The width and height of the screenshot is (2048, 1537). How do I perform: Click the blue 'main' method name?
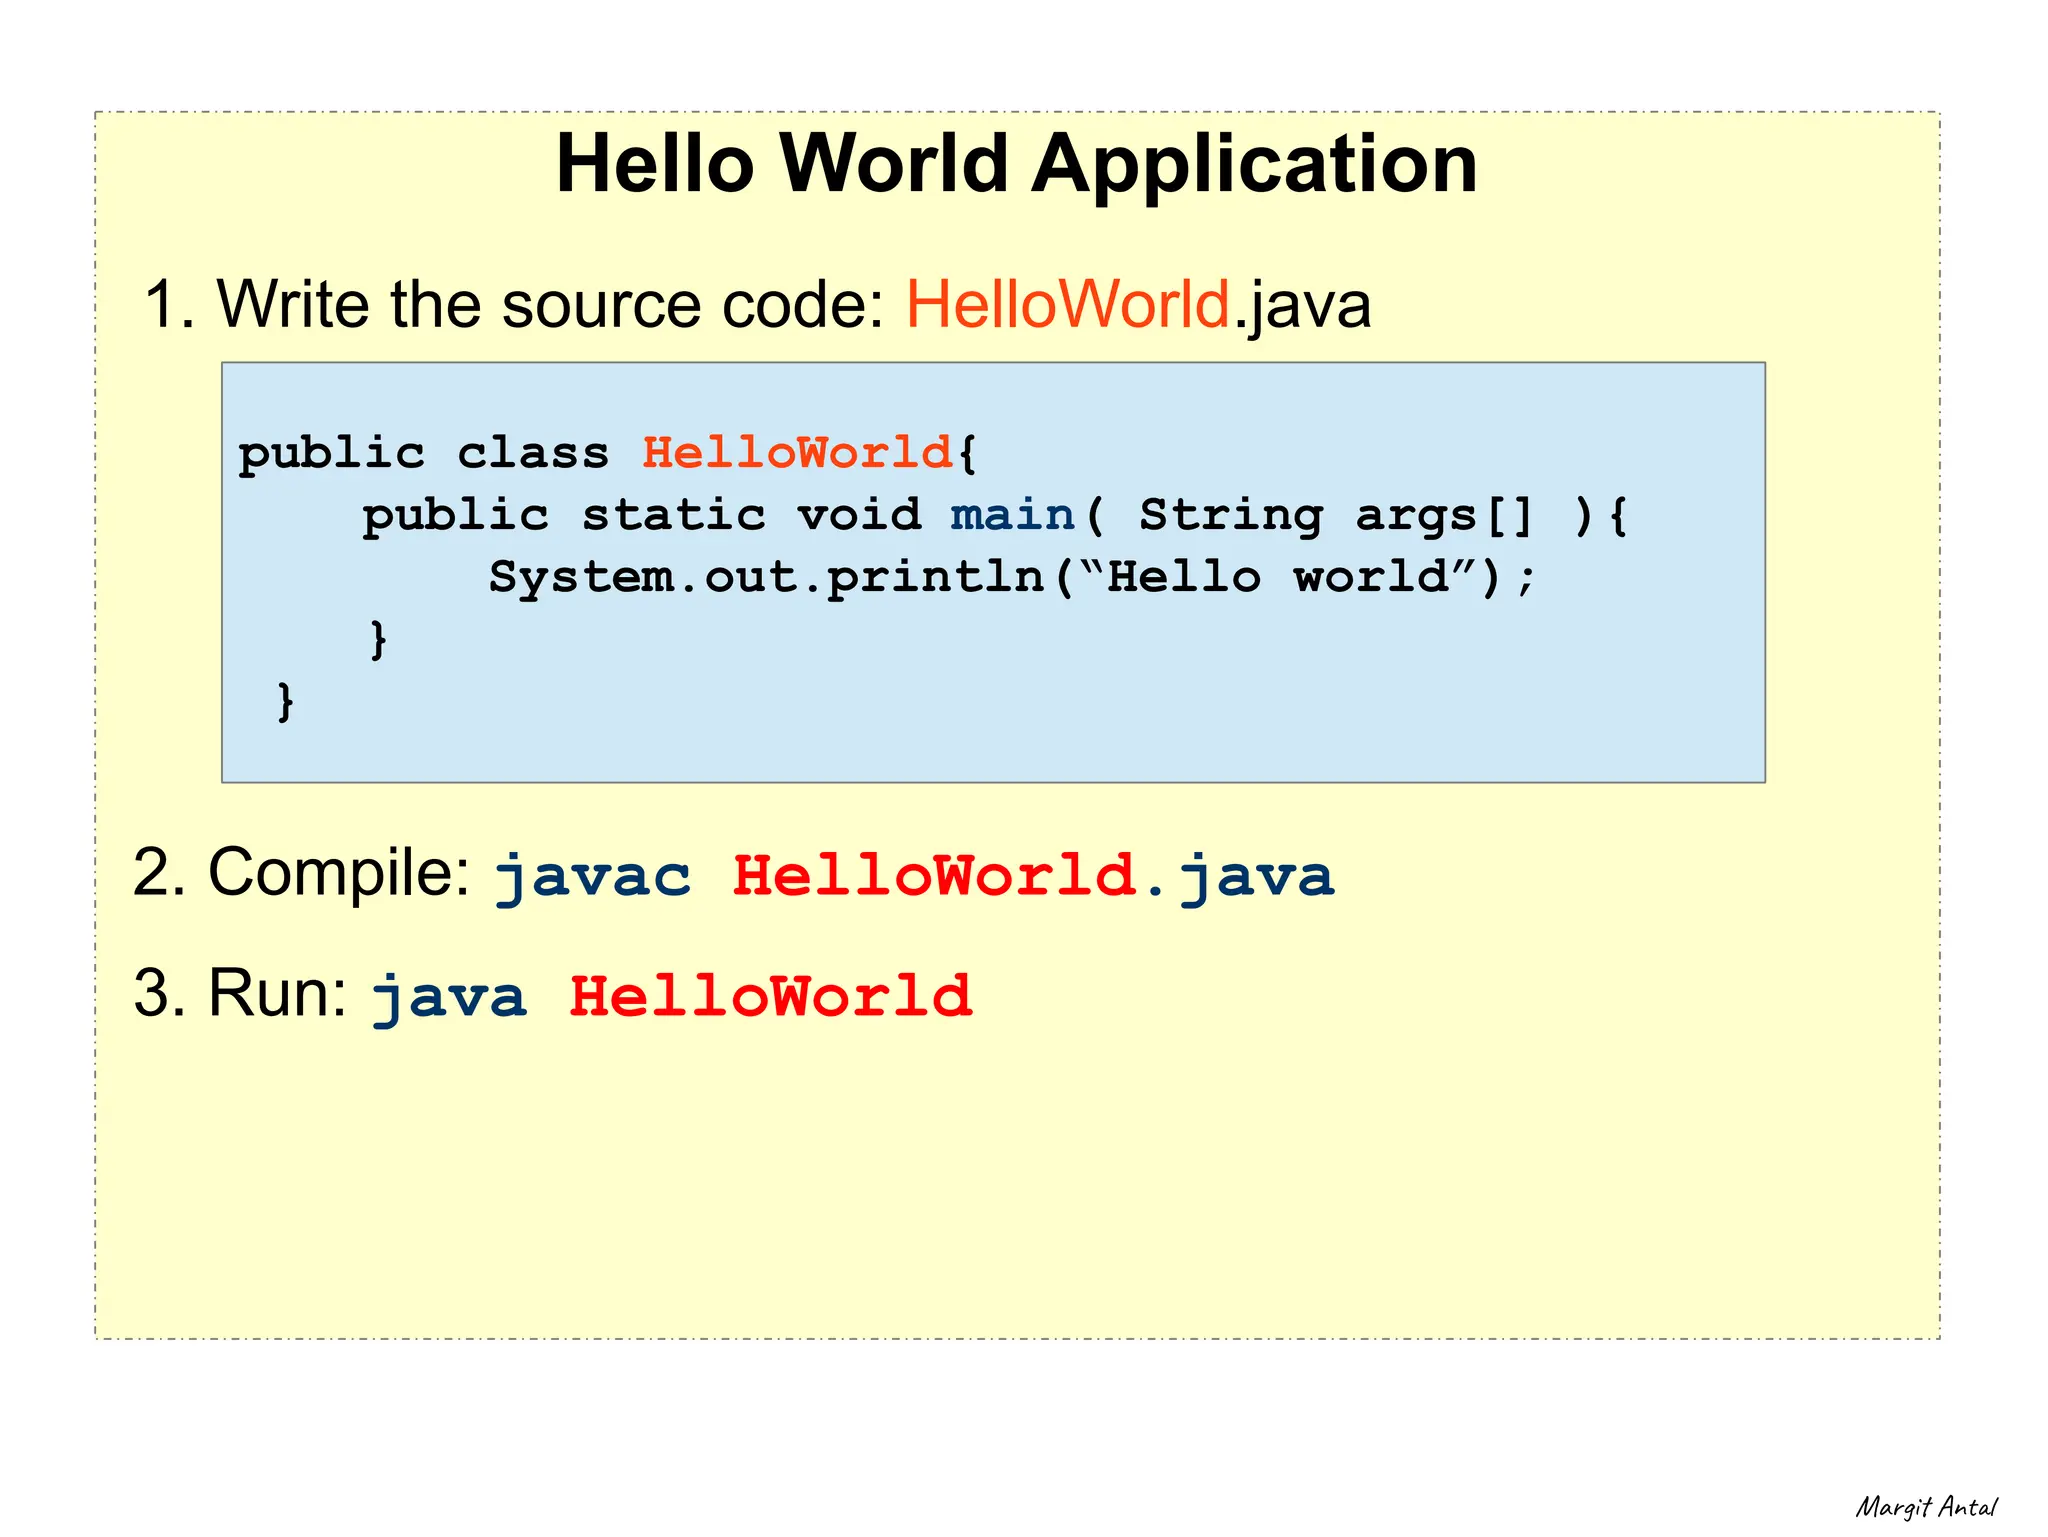[1013, 515]
